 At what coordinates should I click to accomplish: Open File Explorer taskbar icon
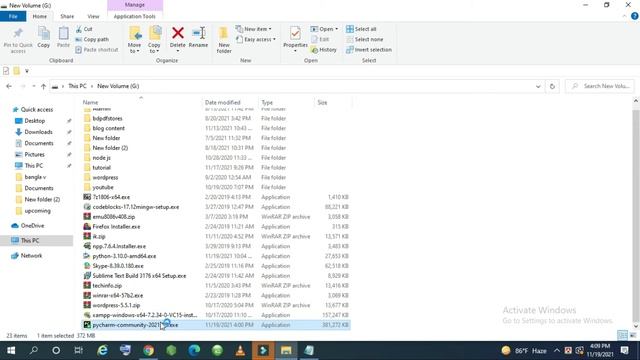286,350
